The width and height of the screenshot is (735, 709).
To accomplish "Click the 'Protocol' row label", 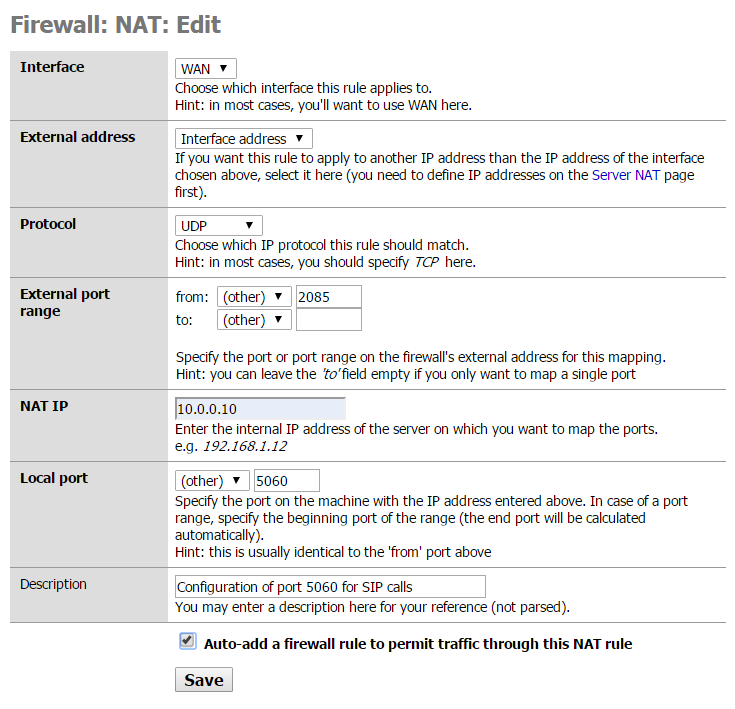I will [x=48, y=224].
